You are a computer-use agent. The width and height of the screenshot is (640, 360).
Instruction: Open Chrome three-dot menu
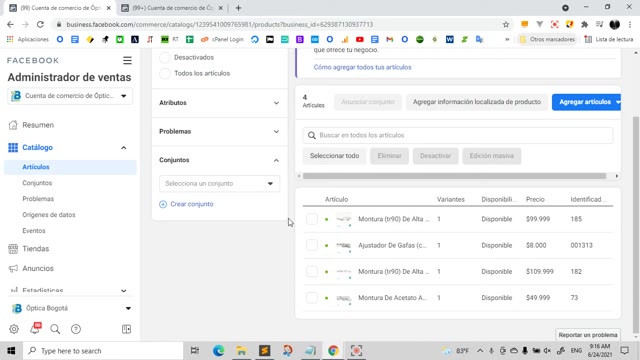click(630, 24)
